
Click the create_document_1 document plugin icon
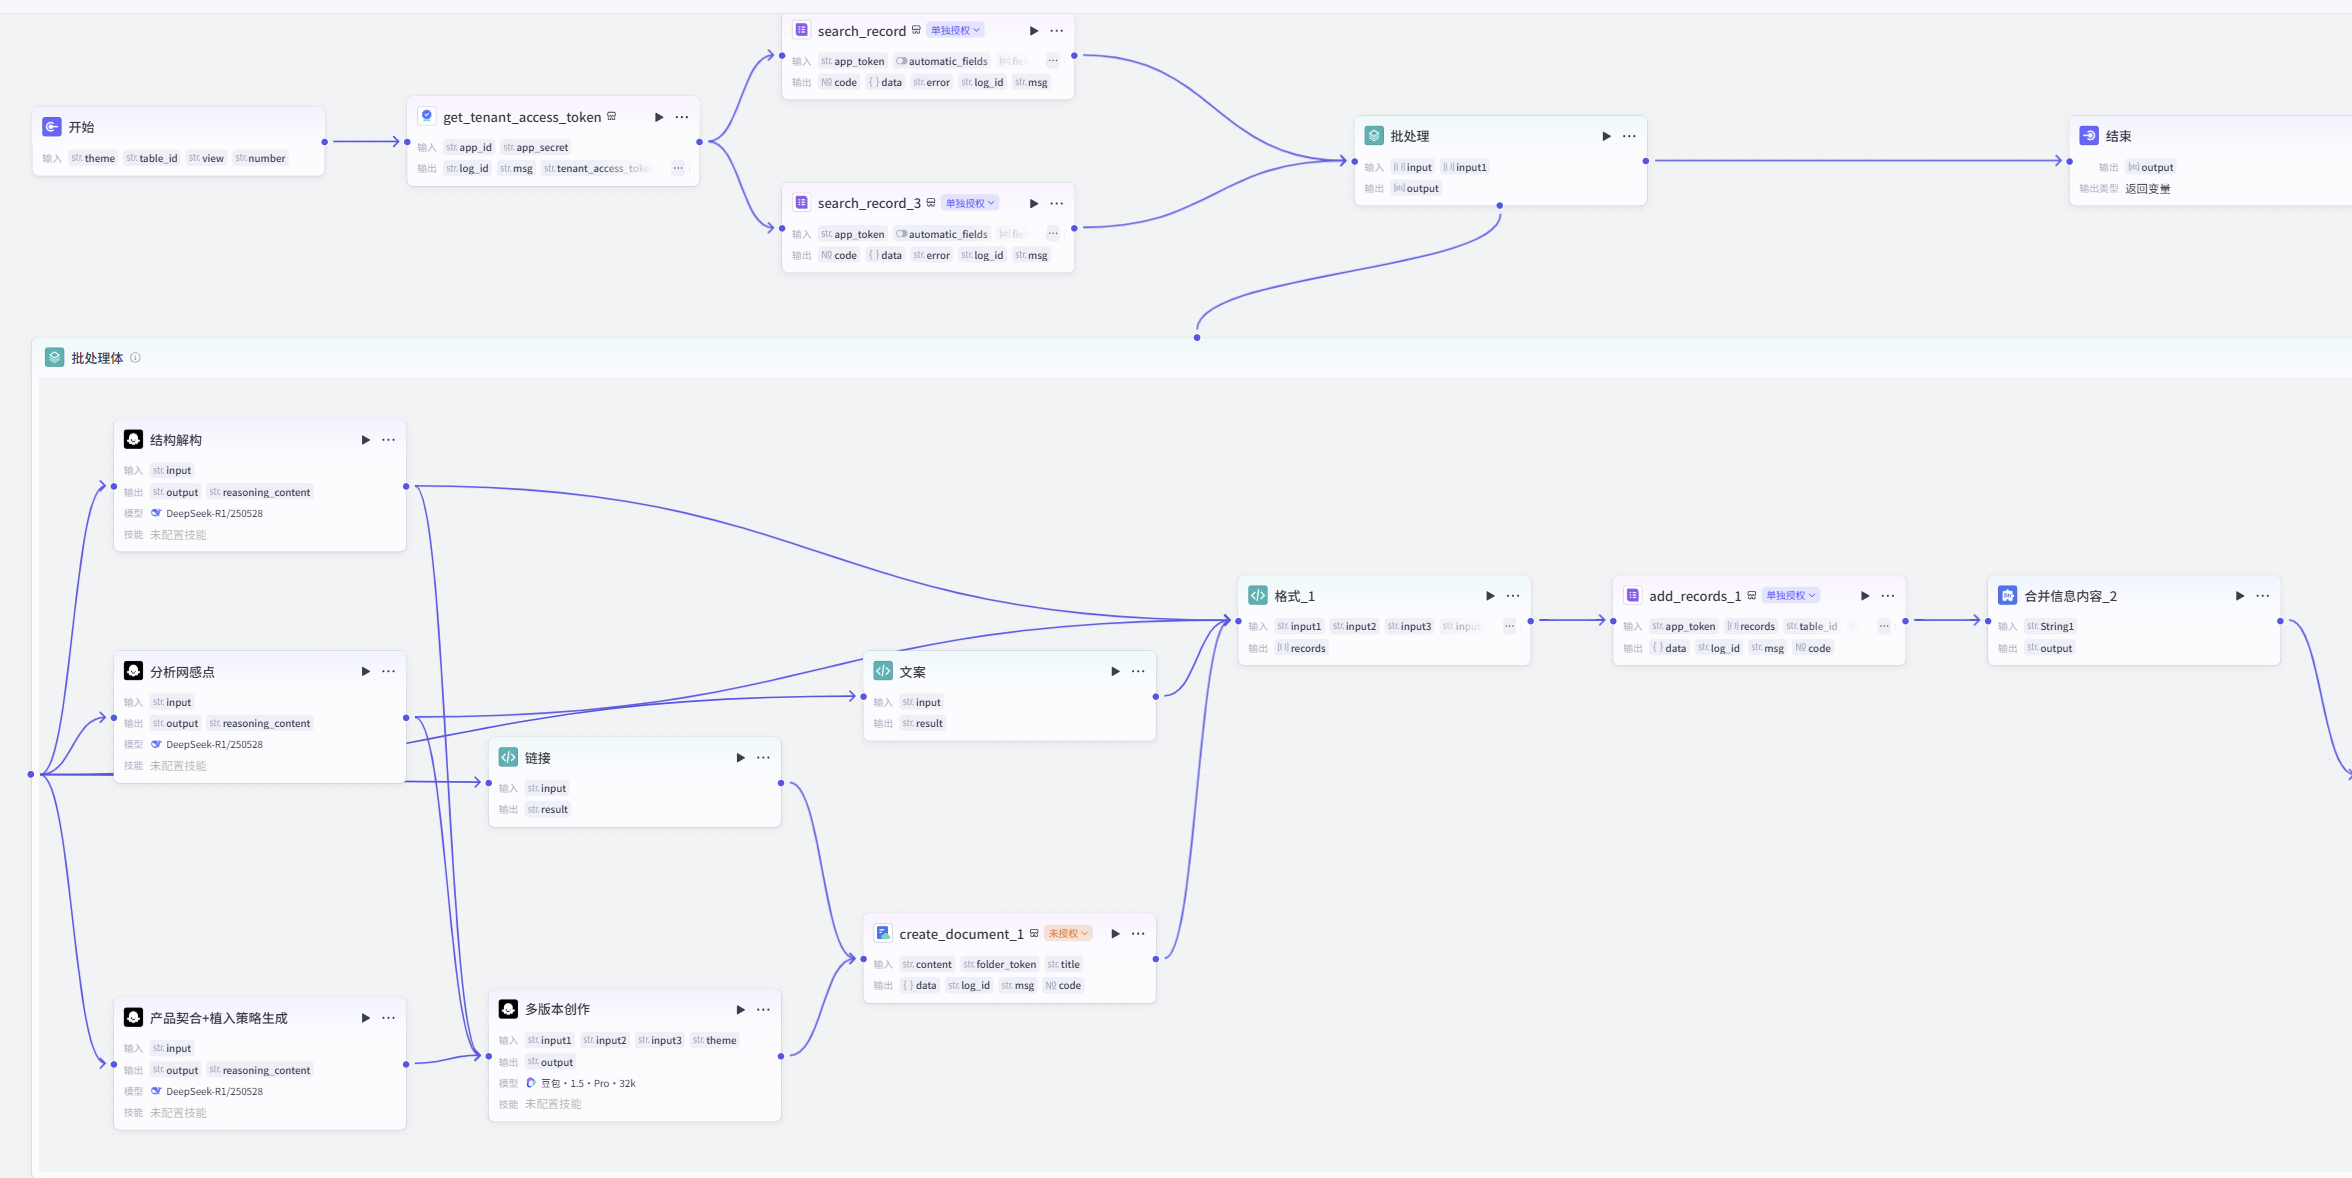click(x=883, y=933)
